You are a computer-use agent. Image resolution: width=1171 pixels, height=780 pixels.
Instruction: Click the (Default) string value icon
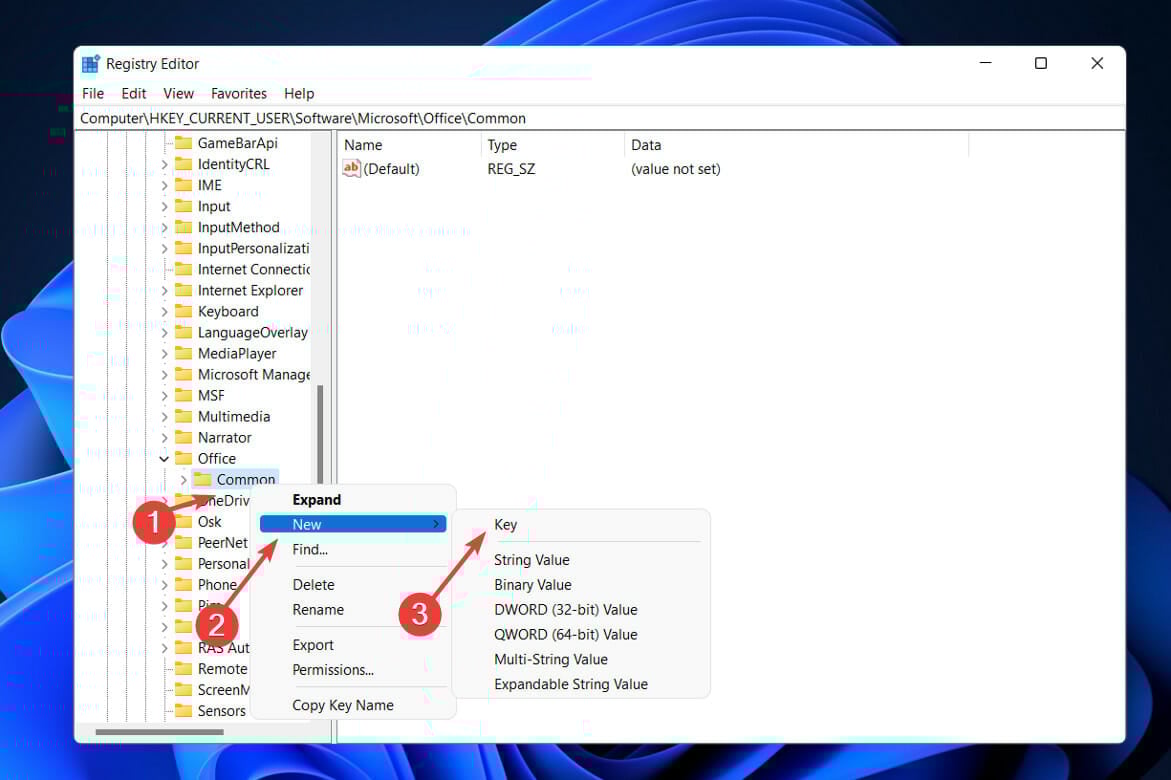point(352,168)
